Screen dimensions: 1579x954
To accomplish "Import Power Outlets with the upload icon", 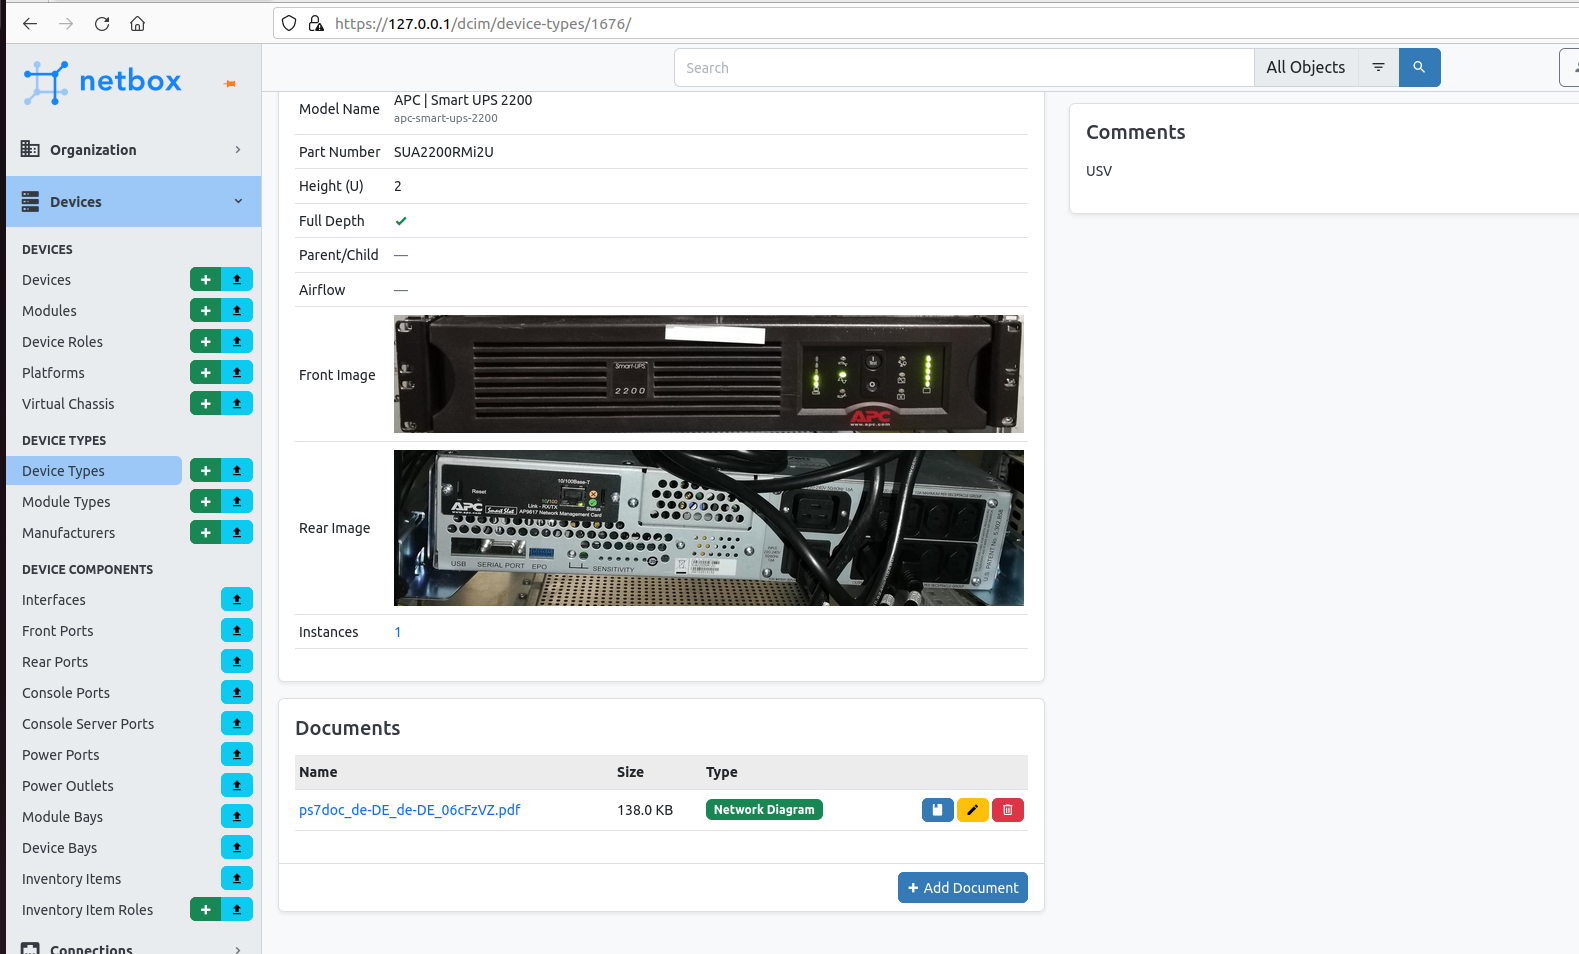I will [237, 786].
